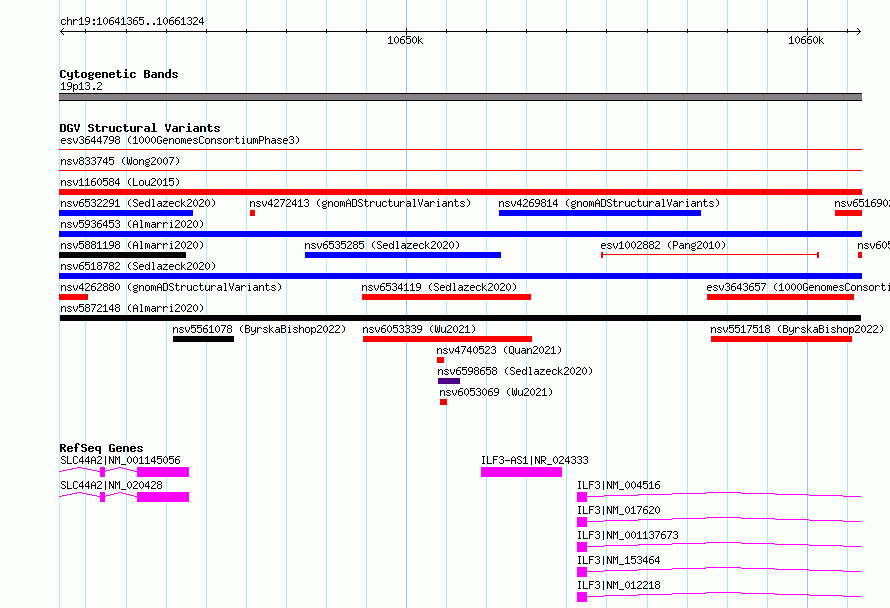Click the small red nsv4272413 gnomAD variant marker
The image size is (890, 608).
pos(253,213)
